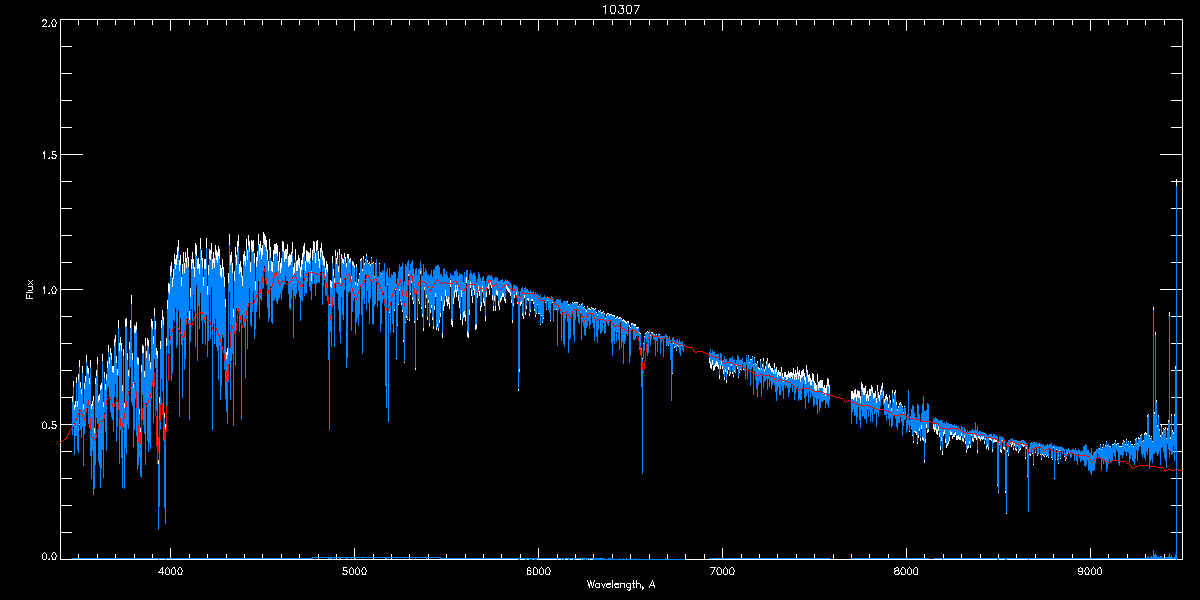Click the 5000 x-axis tick label
This screenshot has width=1200, height=600.
point(354,571)
